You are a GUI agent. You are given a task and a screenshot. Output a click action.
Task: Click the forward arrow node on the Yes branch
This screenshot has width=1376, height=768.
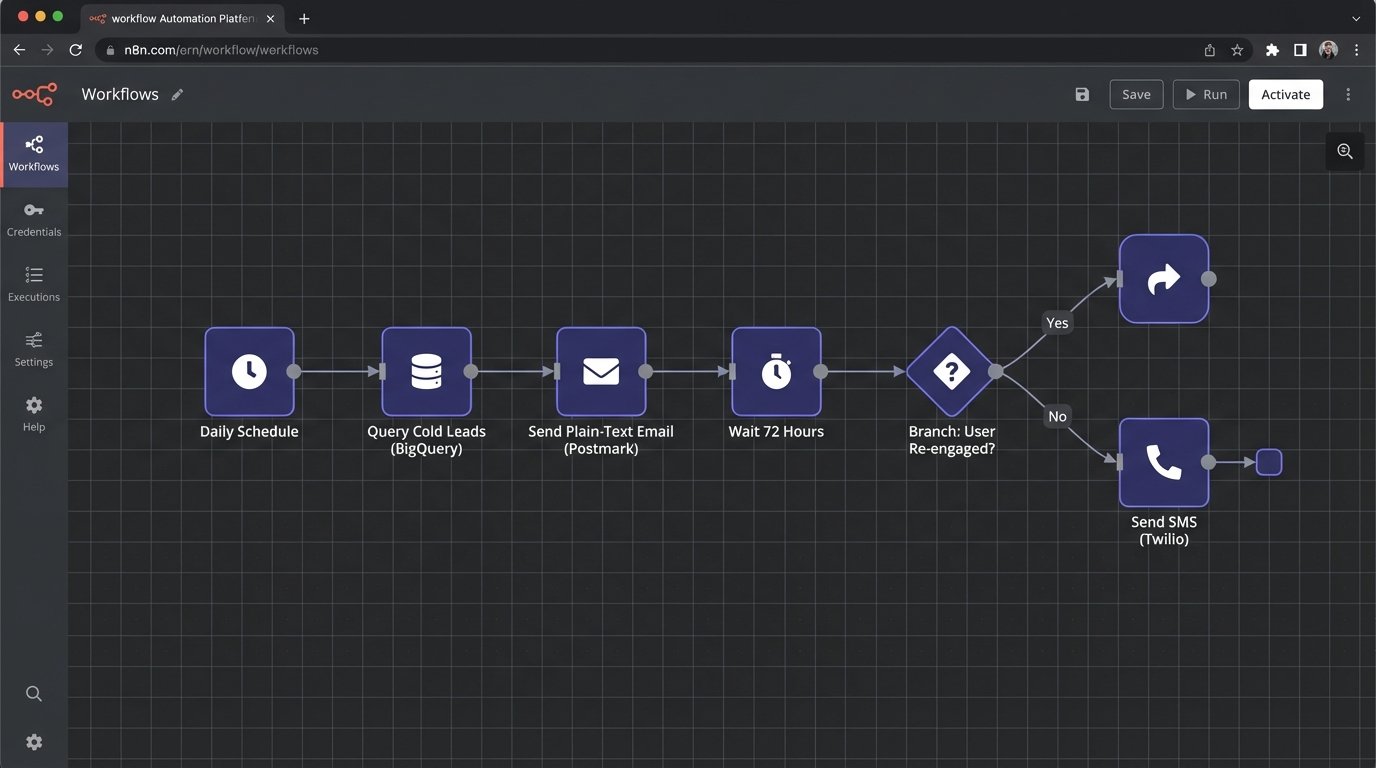coord(1163,280)
